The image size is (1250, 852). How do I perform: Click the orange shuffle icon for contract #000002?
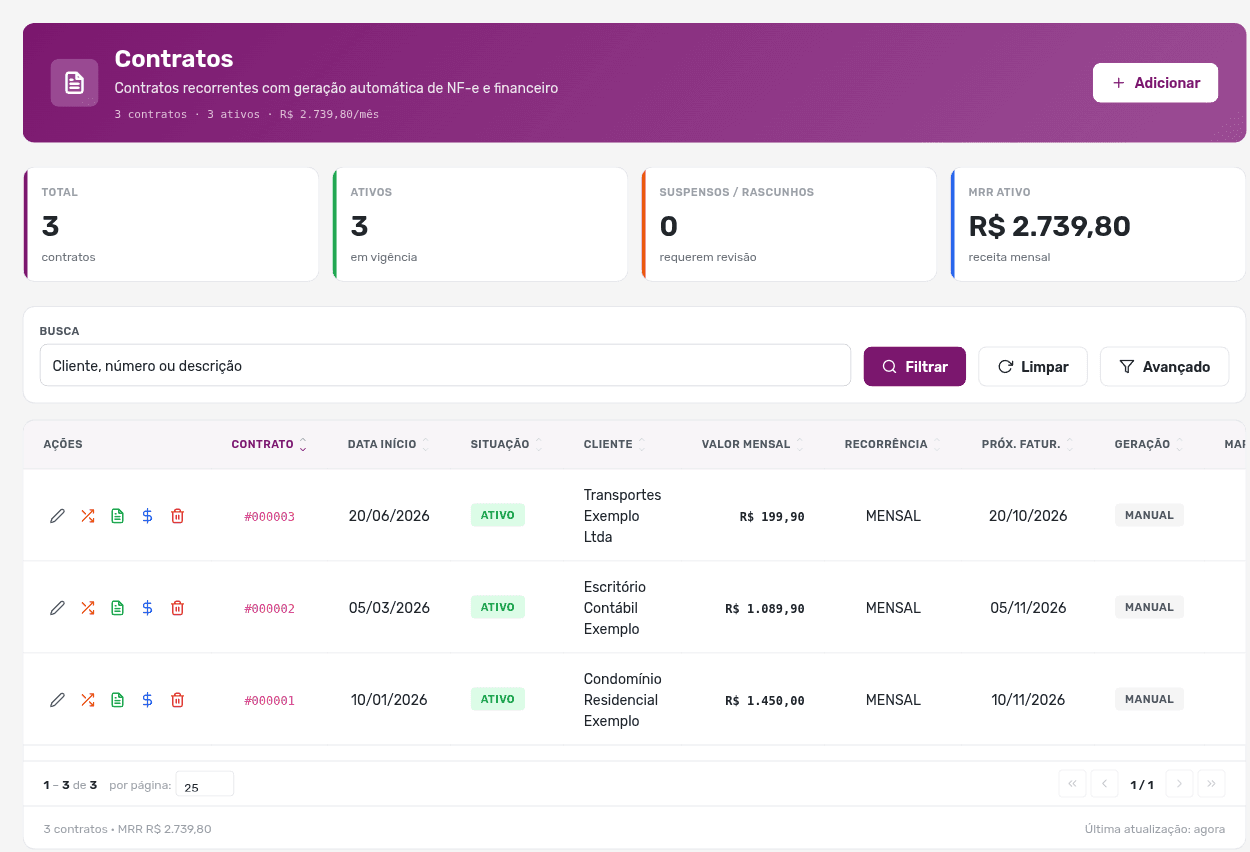(x=87, y=608)
